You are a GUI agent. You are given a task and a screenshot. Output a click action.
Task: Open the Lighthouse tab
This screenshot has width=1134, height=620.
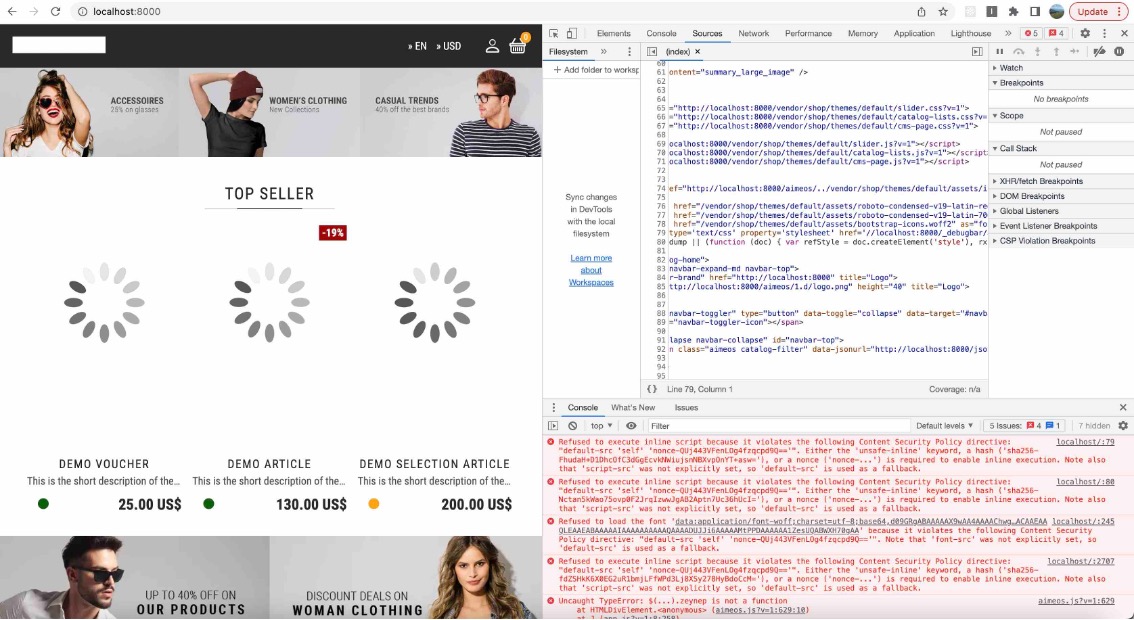971,33
